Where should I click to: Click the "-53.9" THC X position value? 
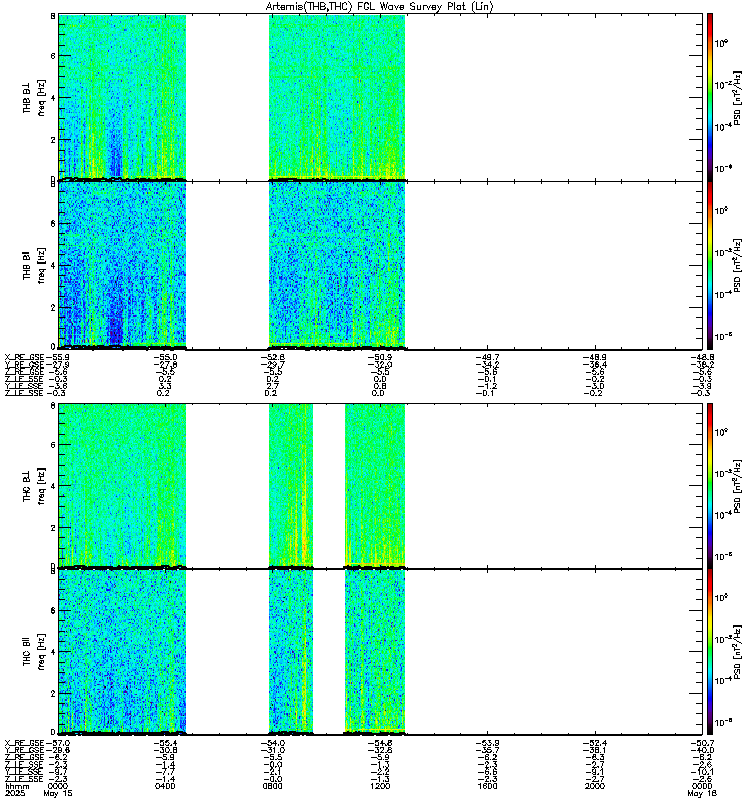[x=487, y=743]
